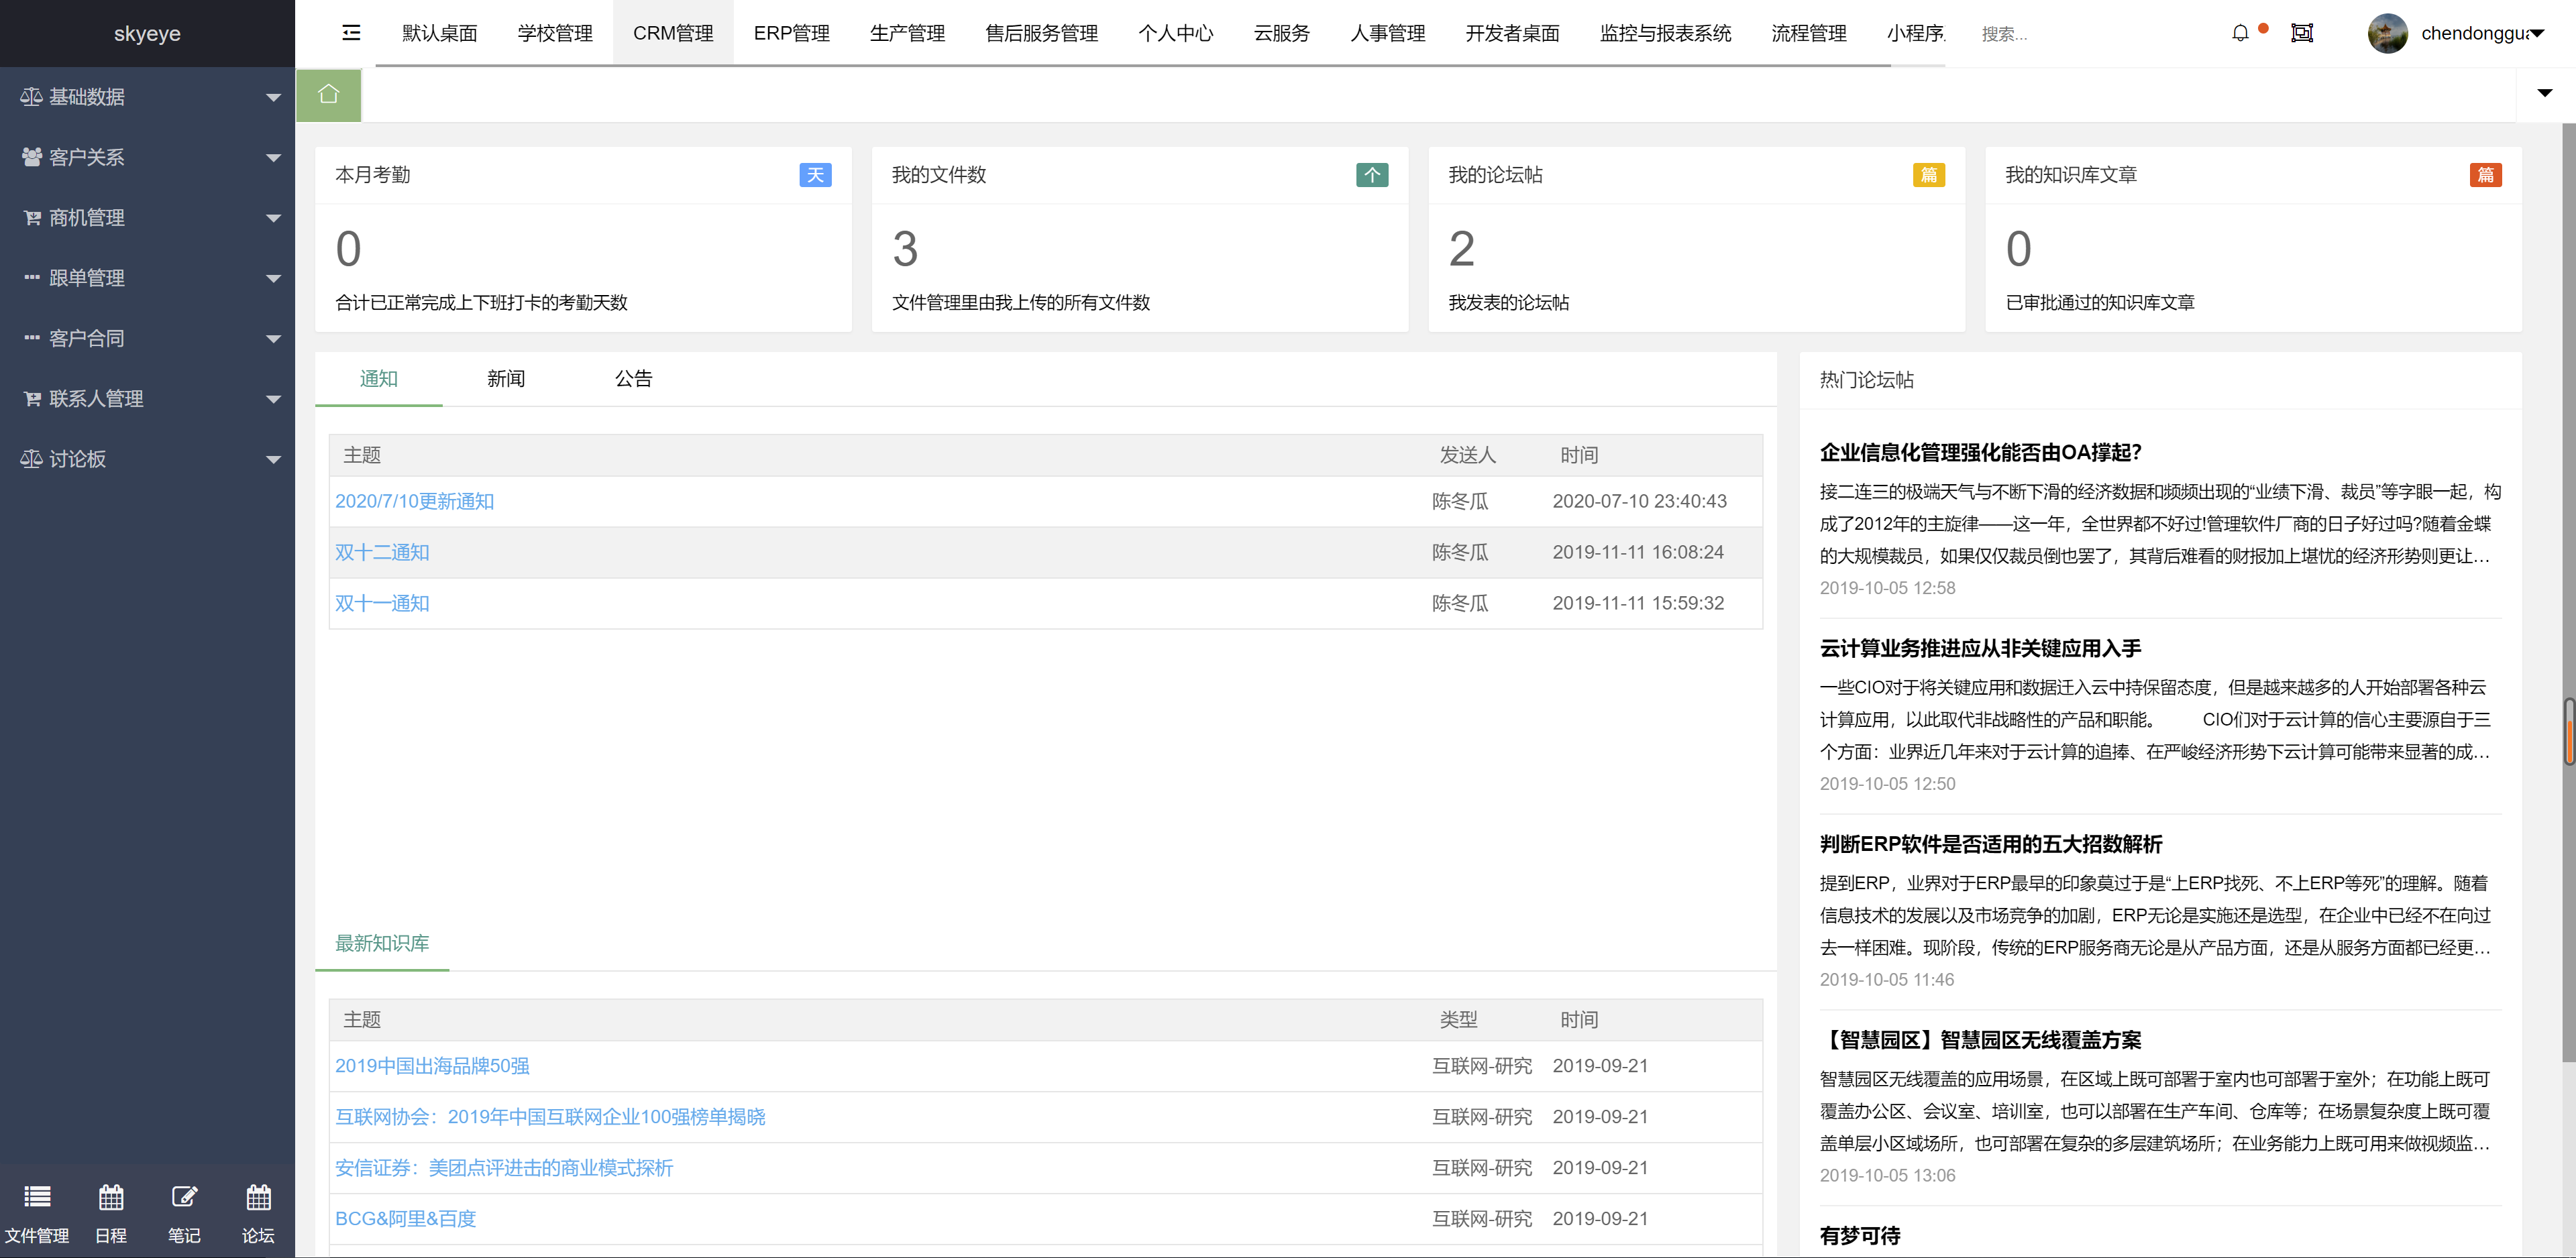Screen dimensions: 2576x1258
Task: Click the 跟单管理 dots icon
Action: click(x=32, y=278)
